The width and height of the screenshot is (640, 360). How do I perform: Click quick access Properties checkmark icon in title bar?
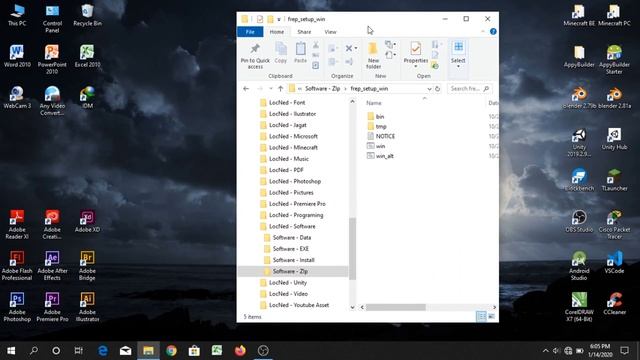coord(260,19)
